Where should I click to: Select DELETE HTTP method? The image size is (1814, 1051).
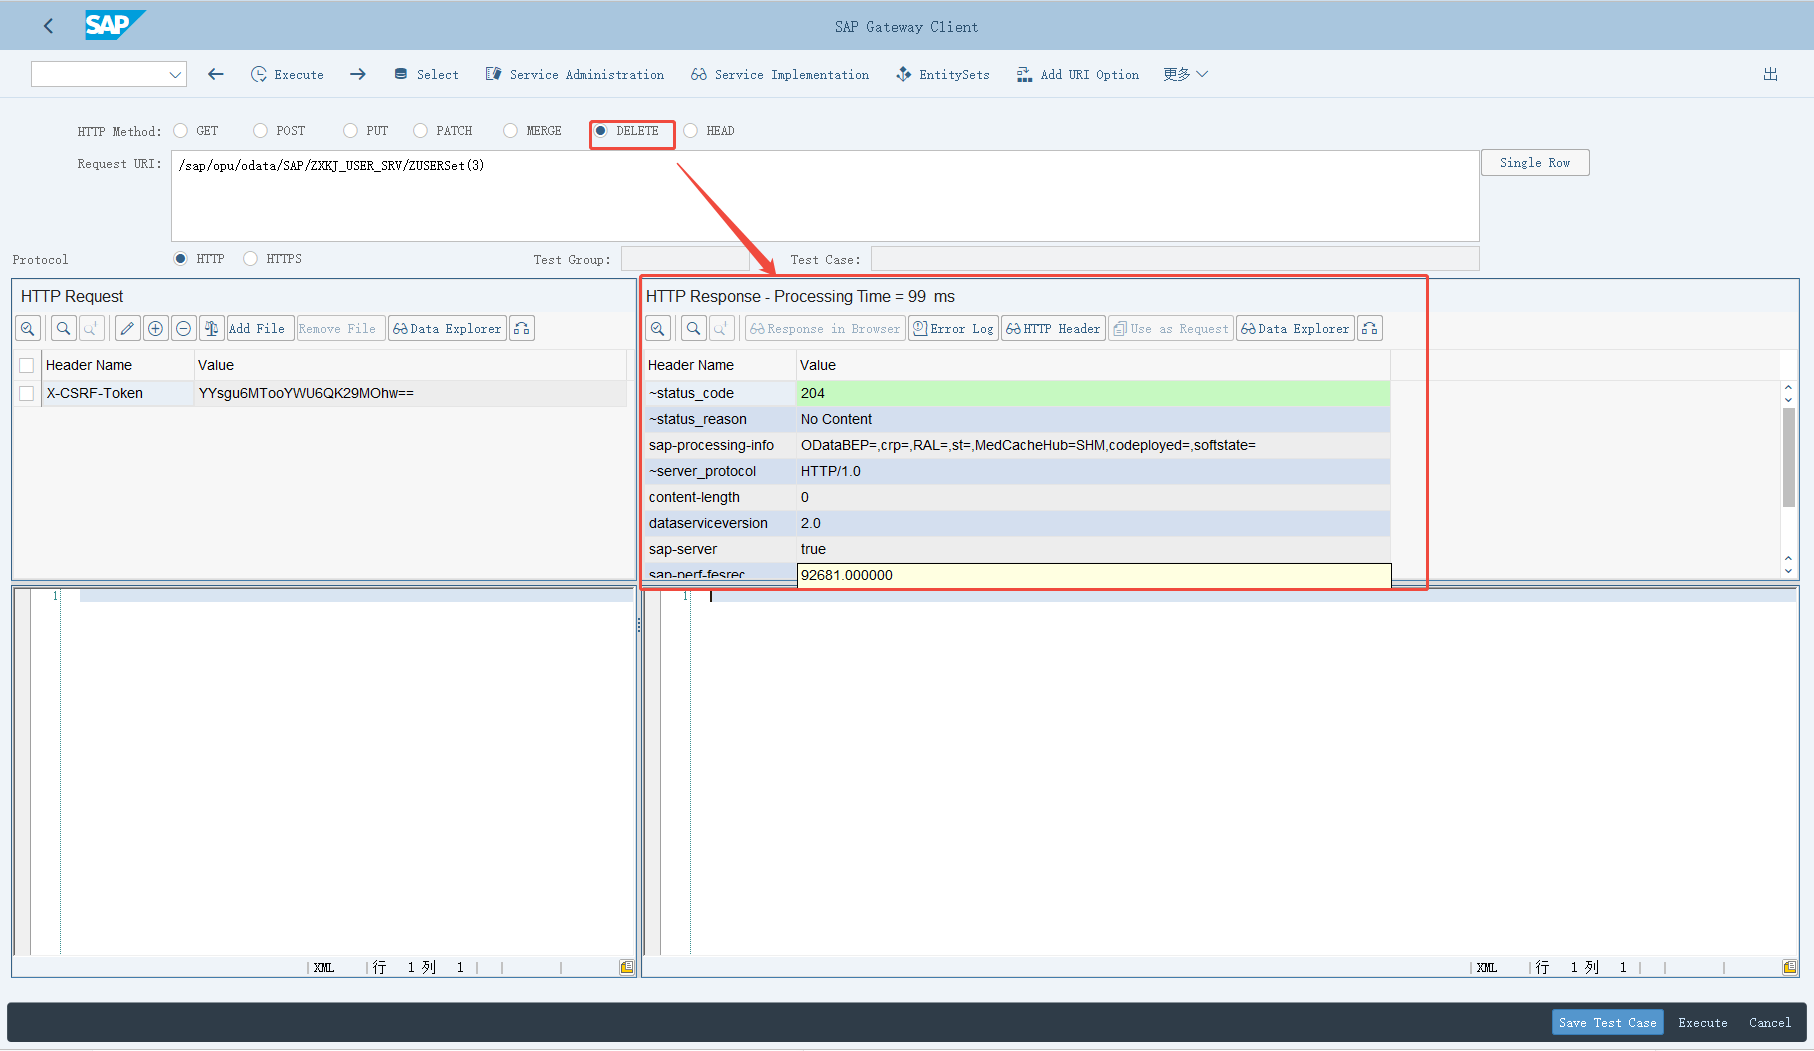click(x=601, y=130)
